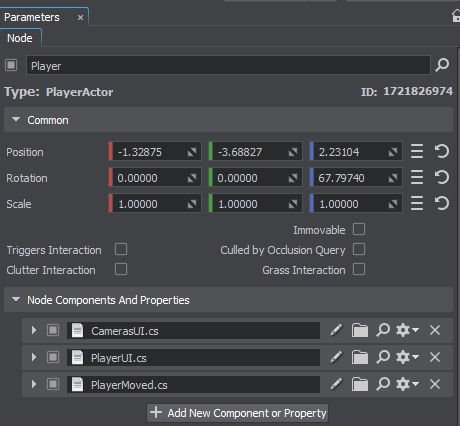Click the Position X value field
This screenshot has width=460, height=426.
pos(155,152)
